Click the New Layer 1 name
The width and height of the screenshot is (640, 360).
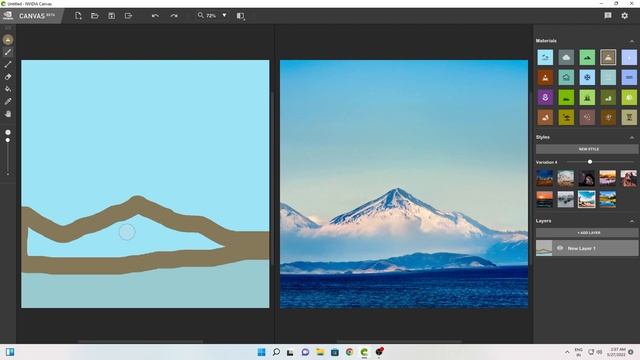click(581, 248)
